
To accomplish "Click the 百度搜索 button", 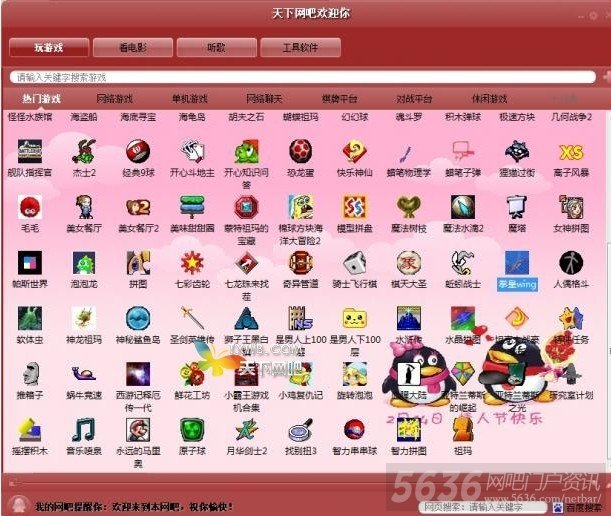I will click(x=579, y=507).
